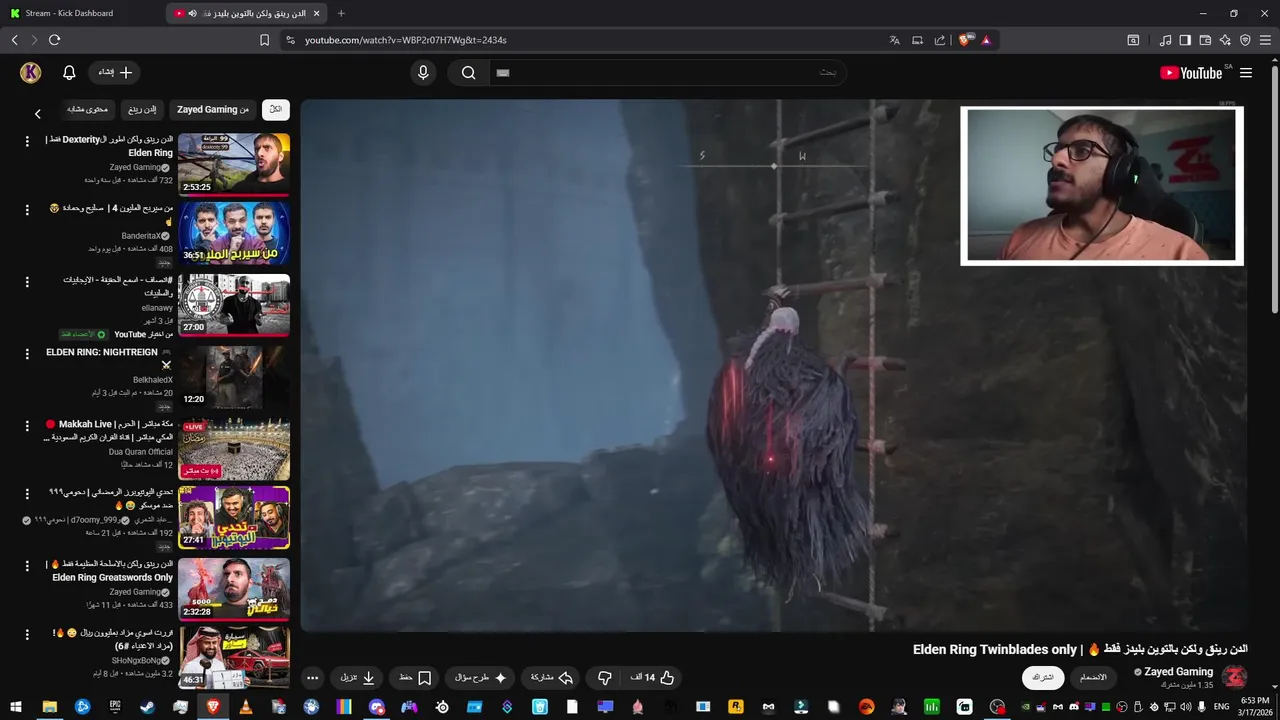Open Brave Wallet icon
Viewport: 1280px width, 720px height.
[1205, 40]
